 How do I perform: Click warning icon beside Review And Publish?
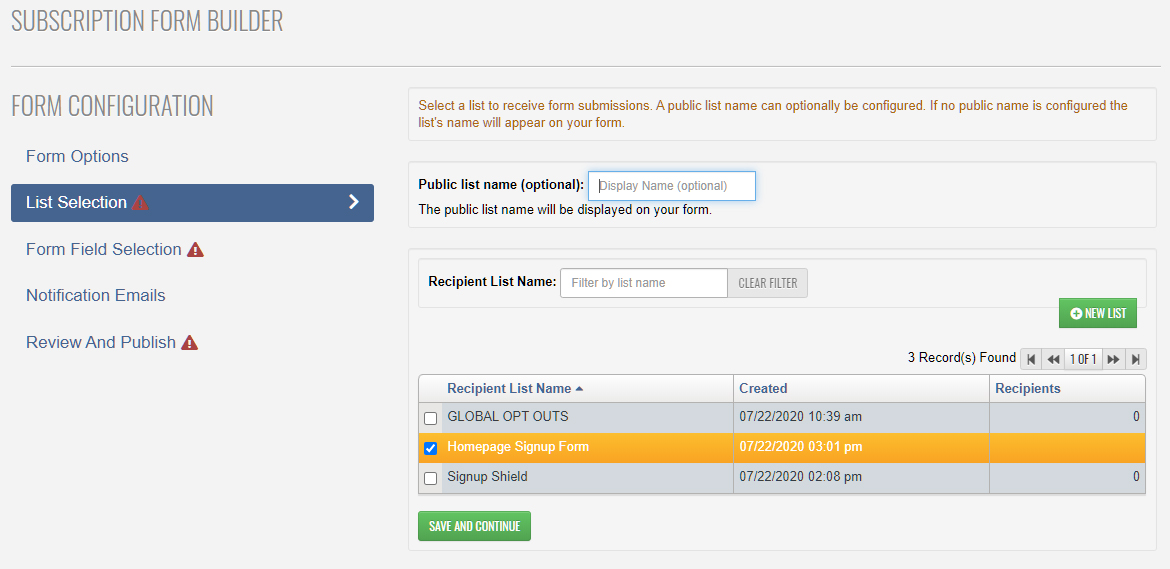tap(189, 343)
